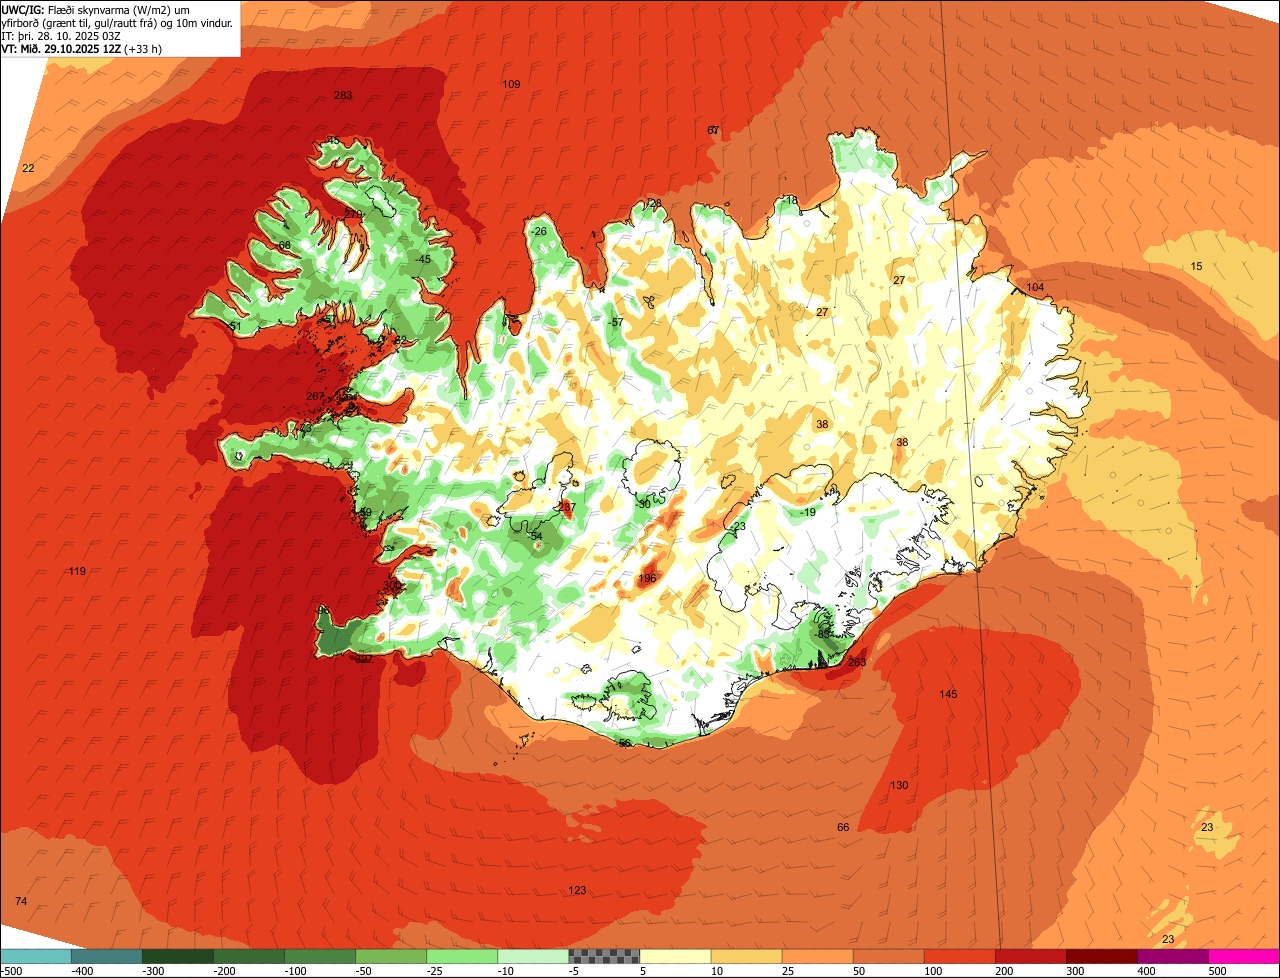Image resolution: width=1280 pixels, height=978 pixels.
Task: Click the 123 value in the southern sea
Action: [577, 890]
